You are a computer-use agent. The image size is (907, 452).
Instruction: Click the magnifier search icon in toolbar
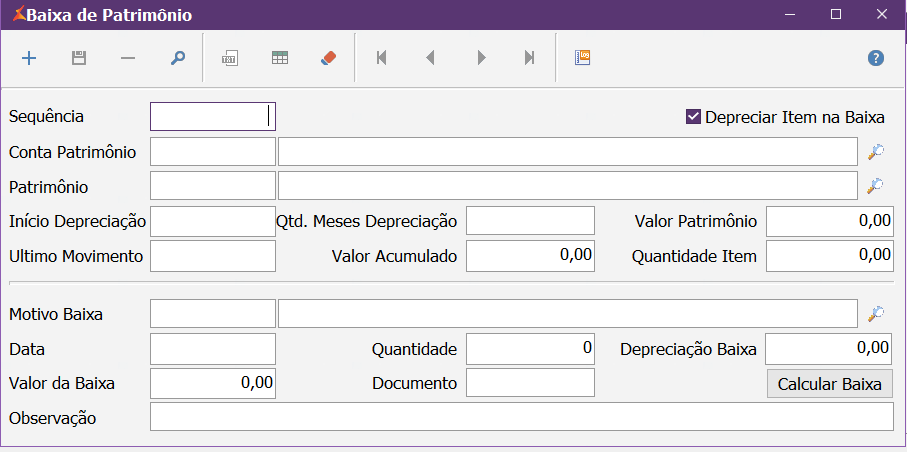click(177, 58)
